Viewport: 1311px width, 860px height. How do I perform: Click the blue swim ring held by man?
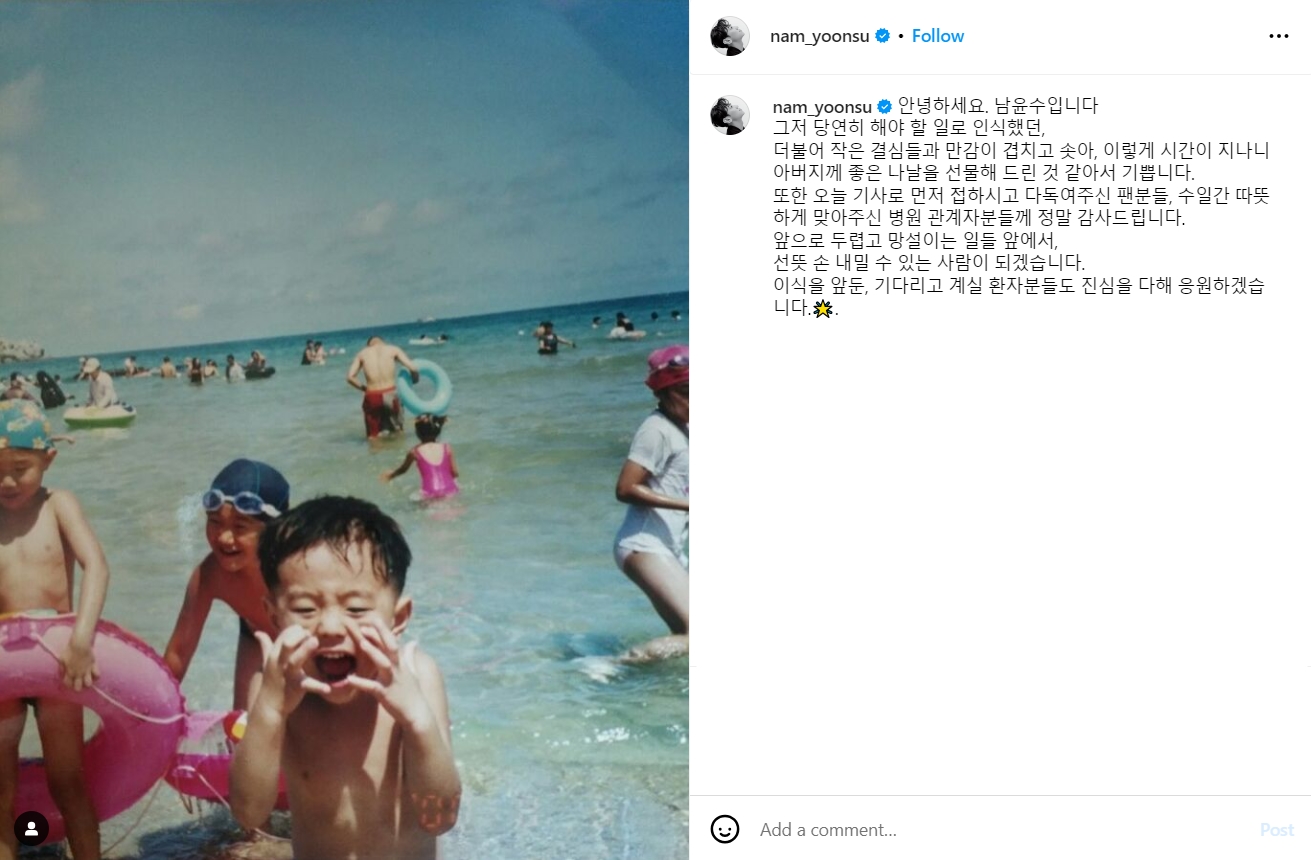(x=425, y=388)
